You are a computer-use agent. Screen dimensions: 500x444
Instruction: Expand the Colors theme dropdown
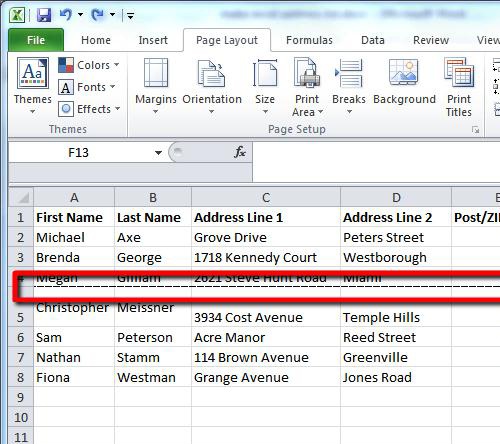(89, 65)
